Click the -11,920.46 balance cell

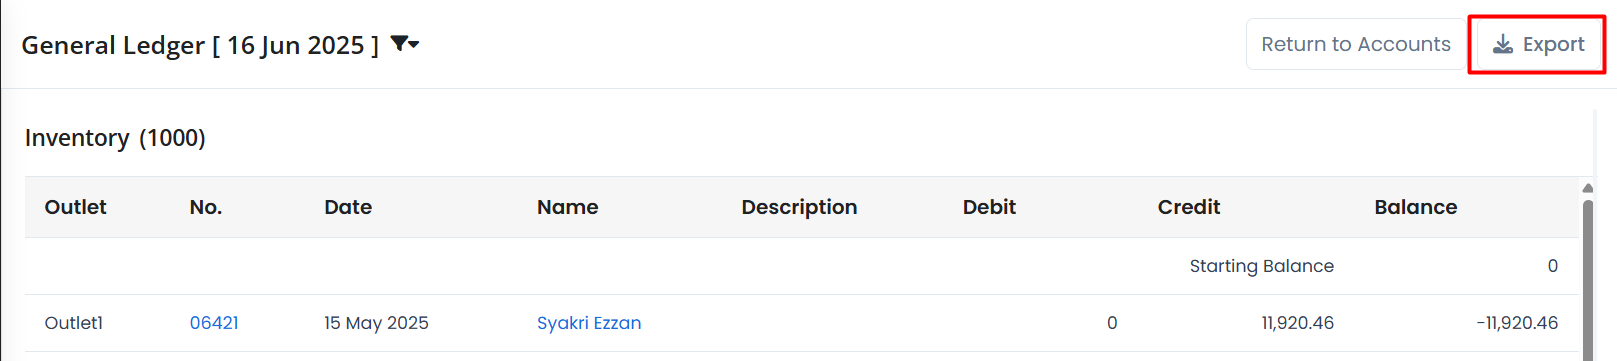pyautogui.click(x=1517, y=323)
